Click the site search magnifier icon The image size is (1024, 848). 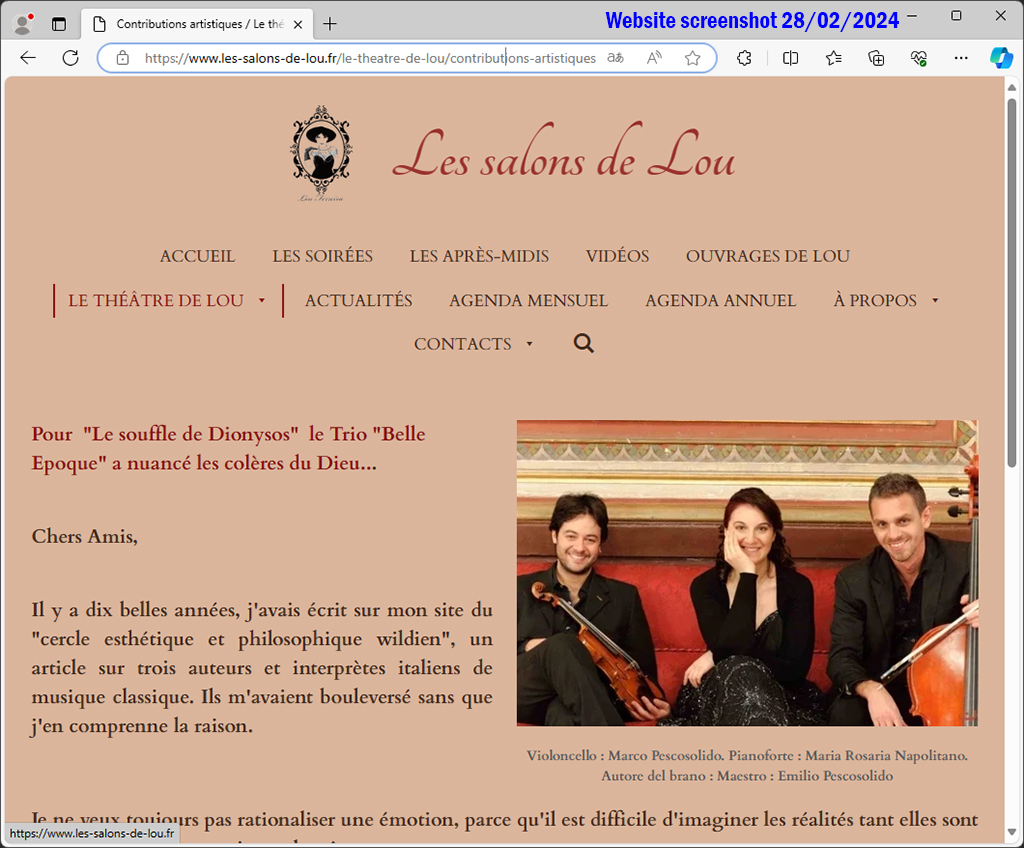coord(583,343)
